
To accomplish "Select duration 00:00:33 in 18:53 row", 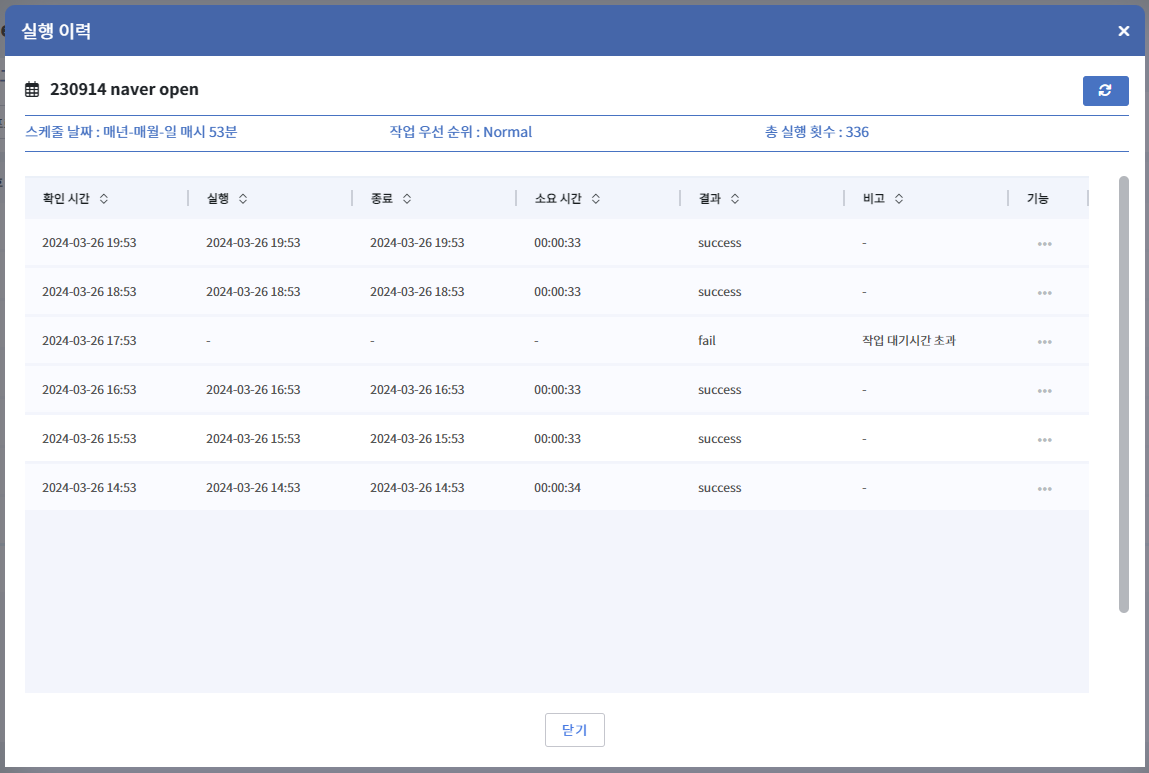I will point(557,292).
